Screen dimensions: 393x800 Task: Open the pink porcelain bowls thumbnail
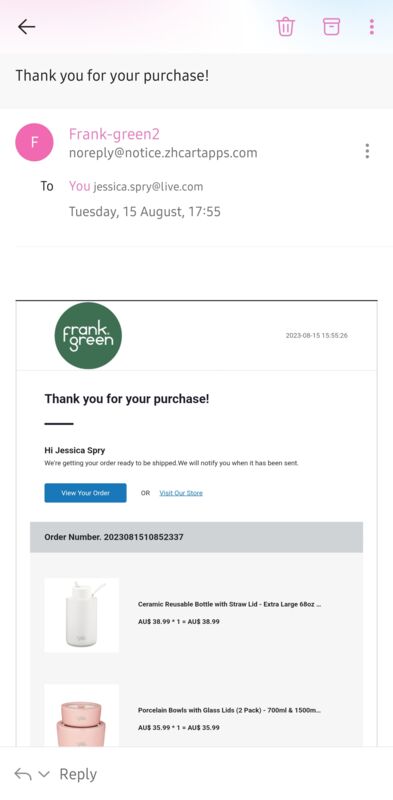pos(82,715)
